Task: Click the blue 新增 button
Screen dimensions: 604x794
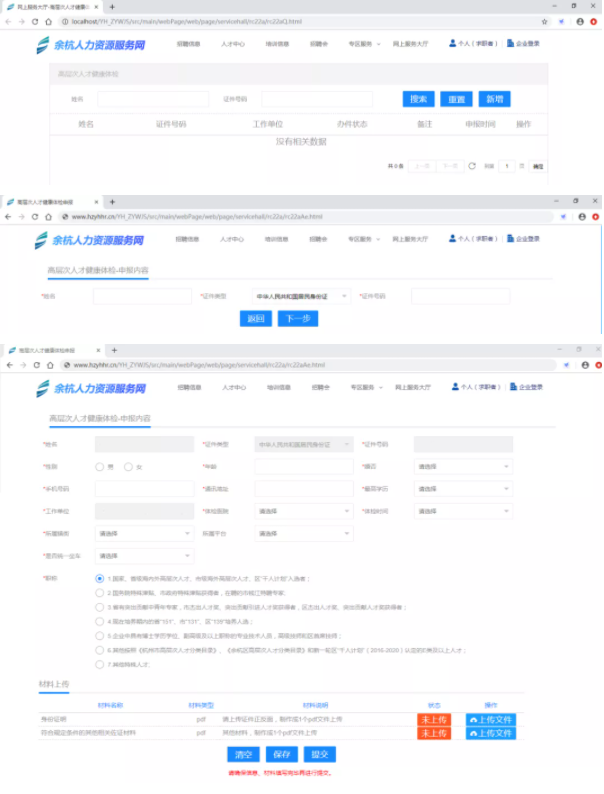Action: click(x=493, y=99)
